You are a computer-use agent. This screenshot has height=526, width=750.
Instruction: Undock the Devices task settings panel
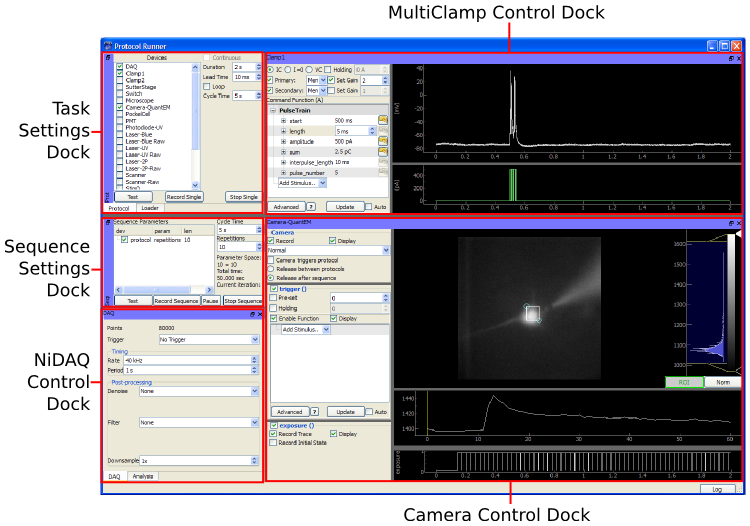point(108,57)
